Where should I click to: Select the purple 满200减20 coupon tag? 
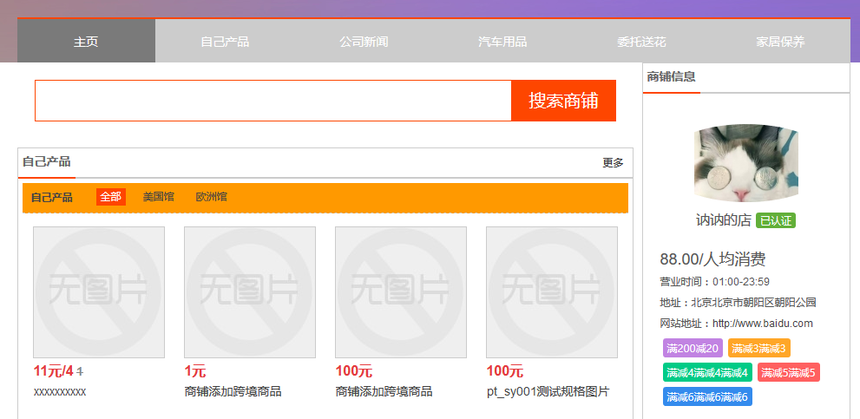[x=691, y=349]
